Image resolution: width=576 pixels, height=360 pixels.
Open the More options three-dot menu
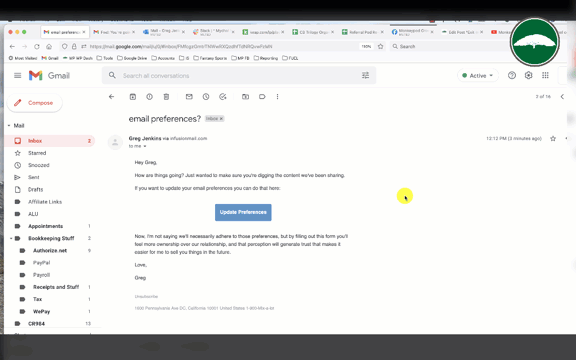pos(277,97)
